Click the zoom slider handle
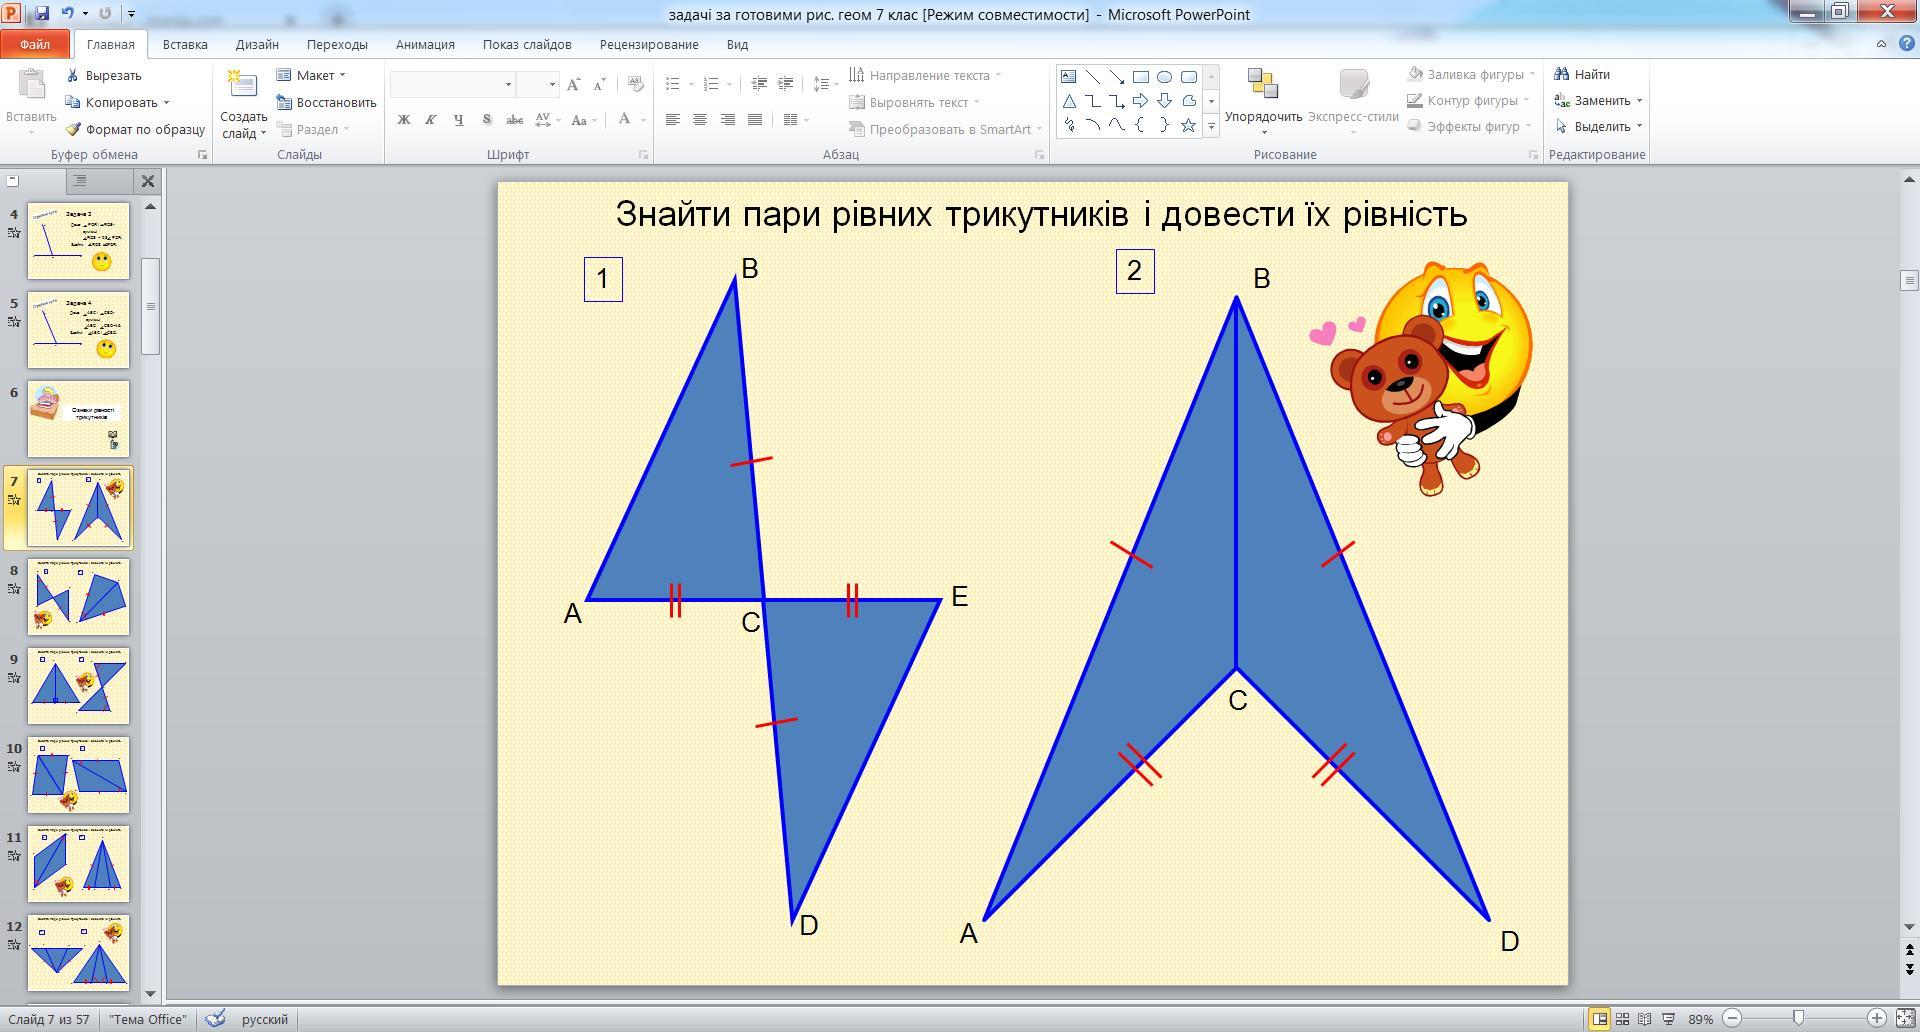1920x1032 pixels. click(1798, 1018)
